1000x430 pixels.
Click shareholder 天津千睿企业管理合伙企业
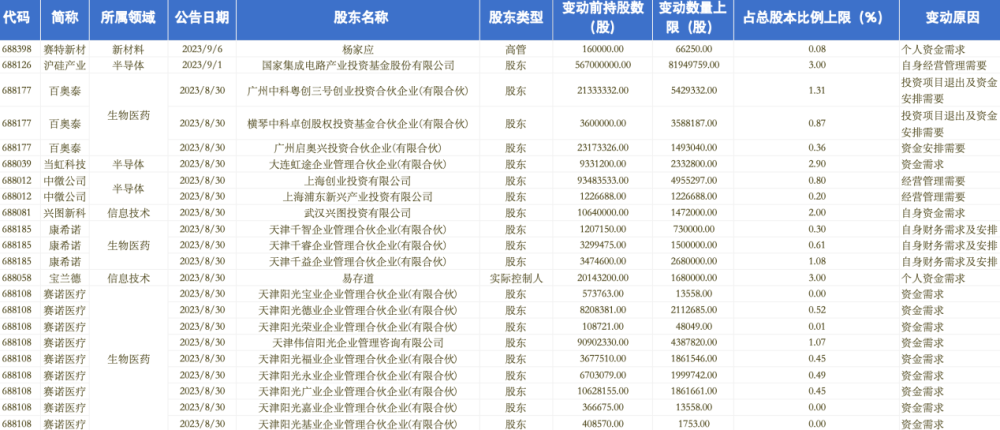(x=358, y=246)
